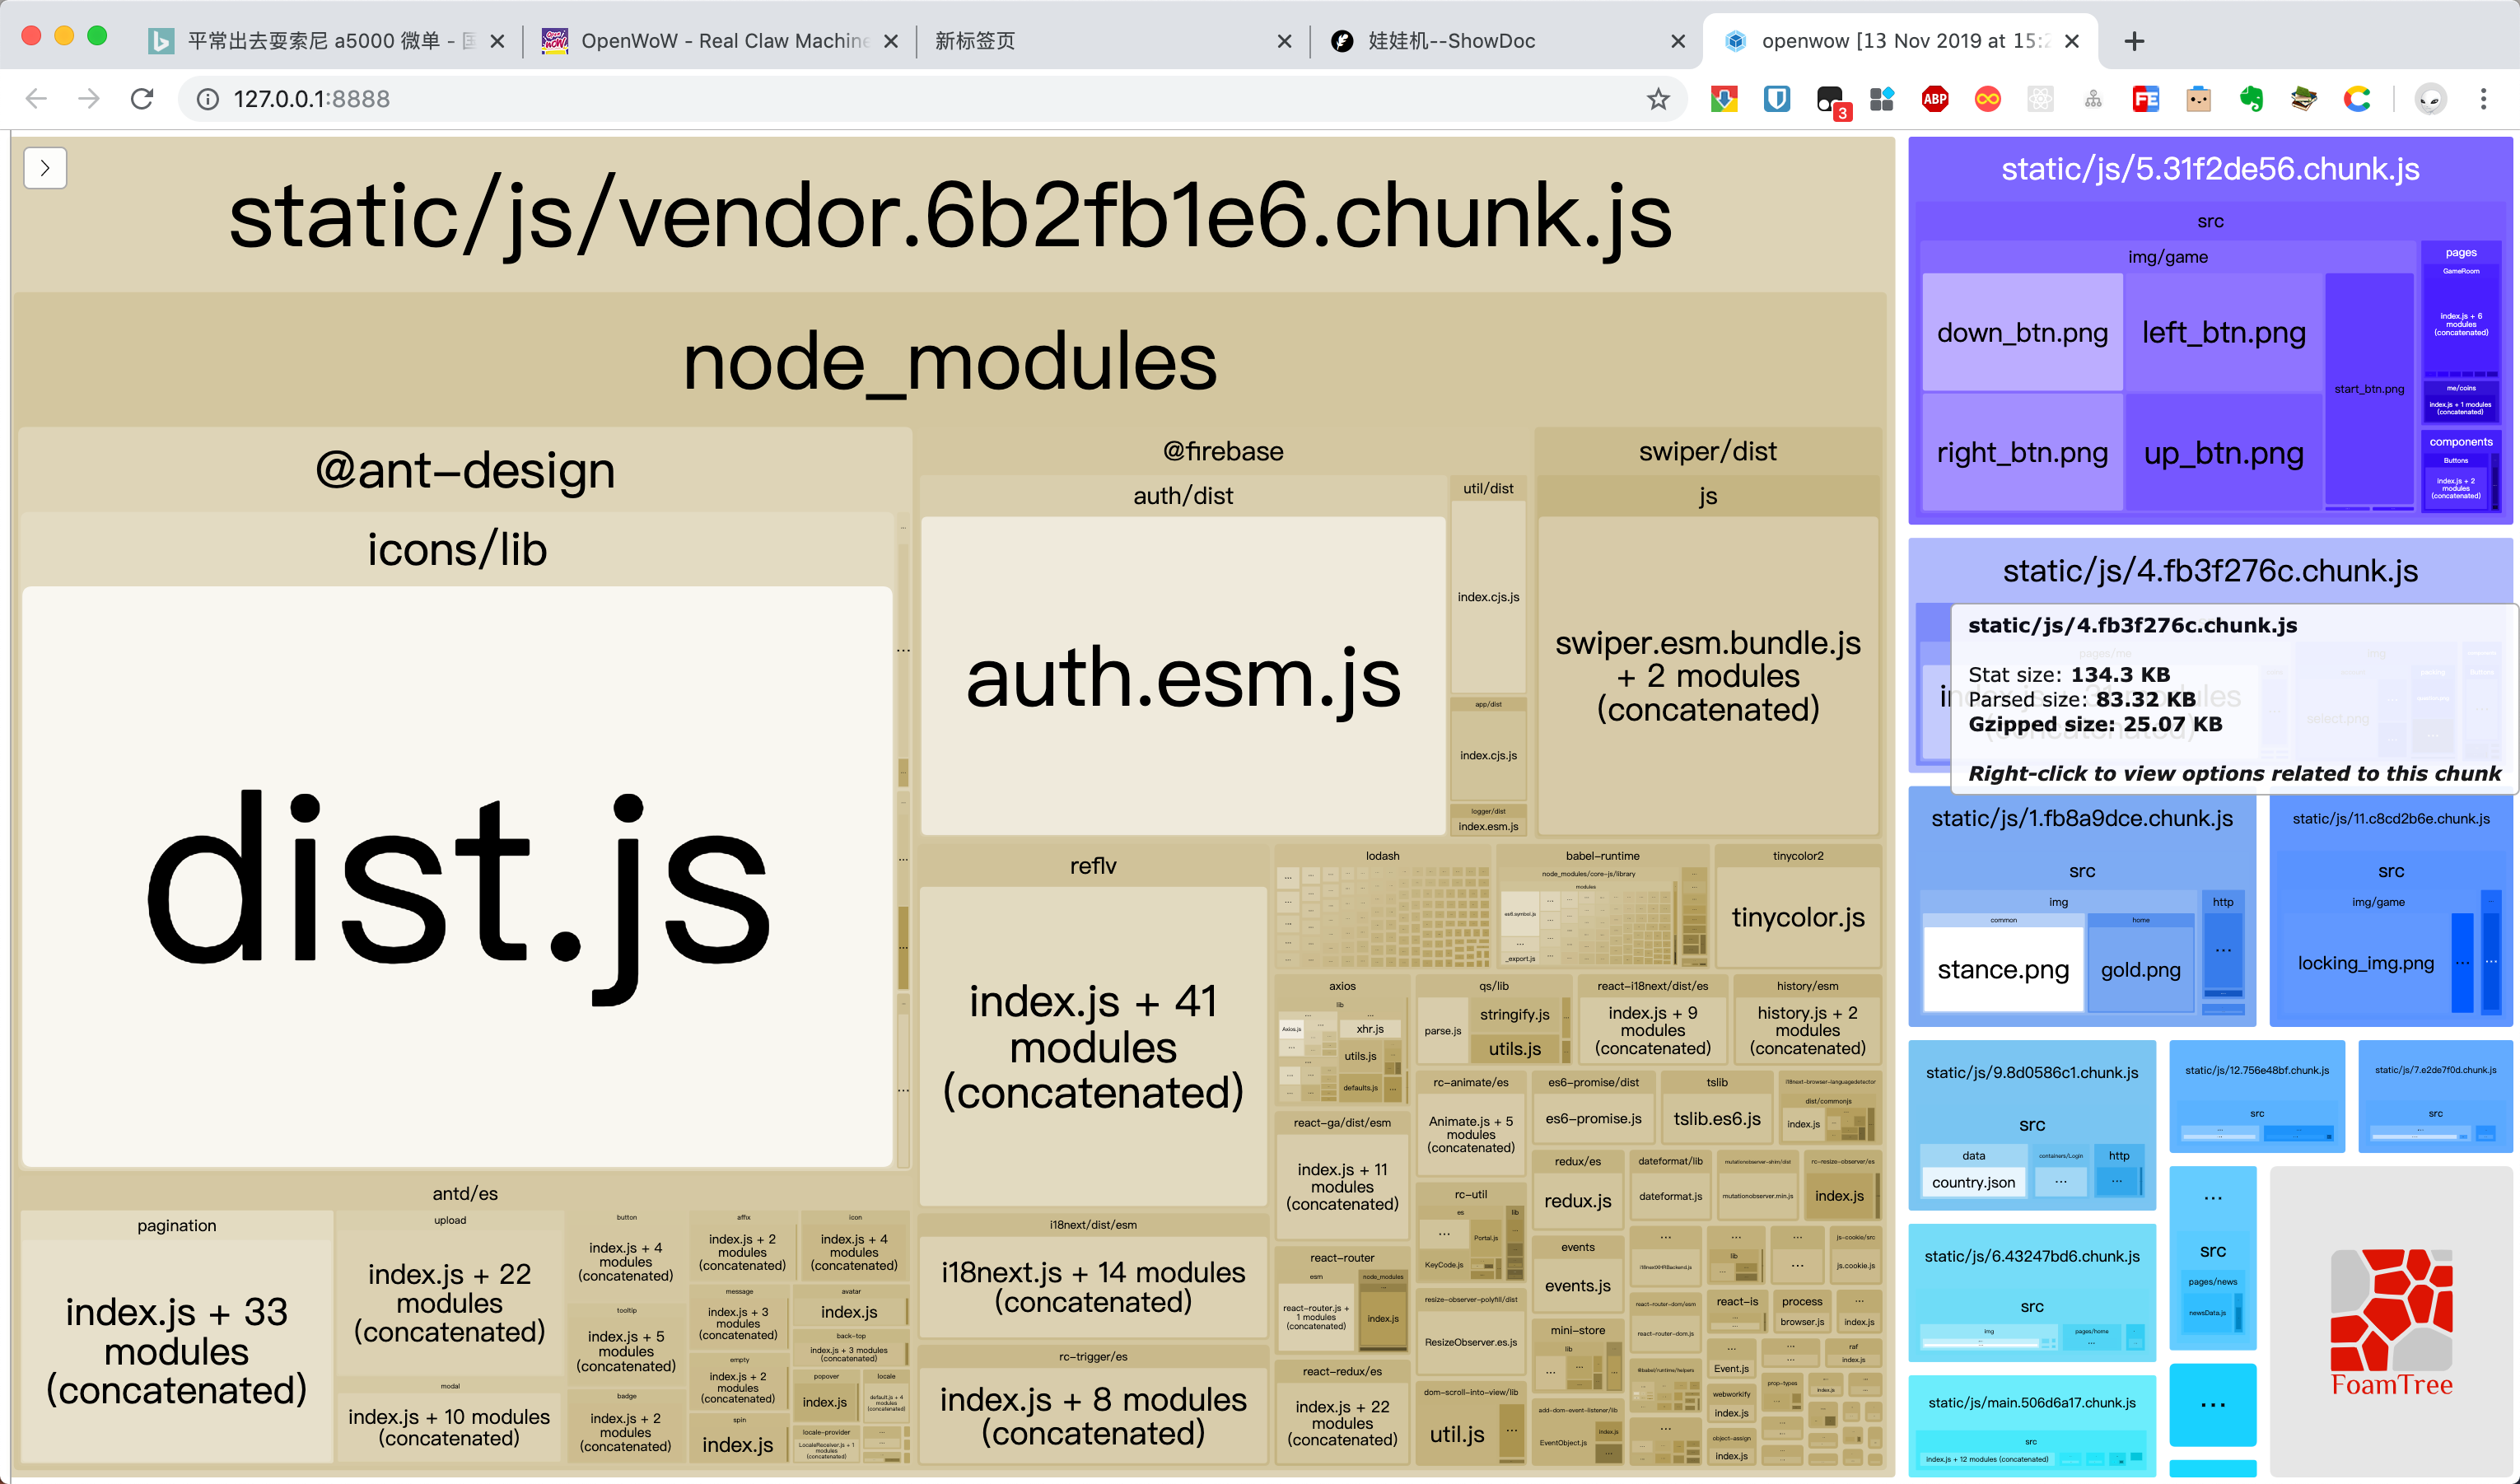Click the static/js/5.31f2de56.chunk.js header

click(x=2210, y=168)
